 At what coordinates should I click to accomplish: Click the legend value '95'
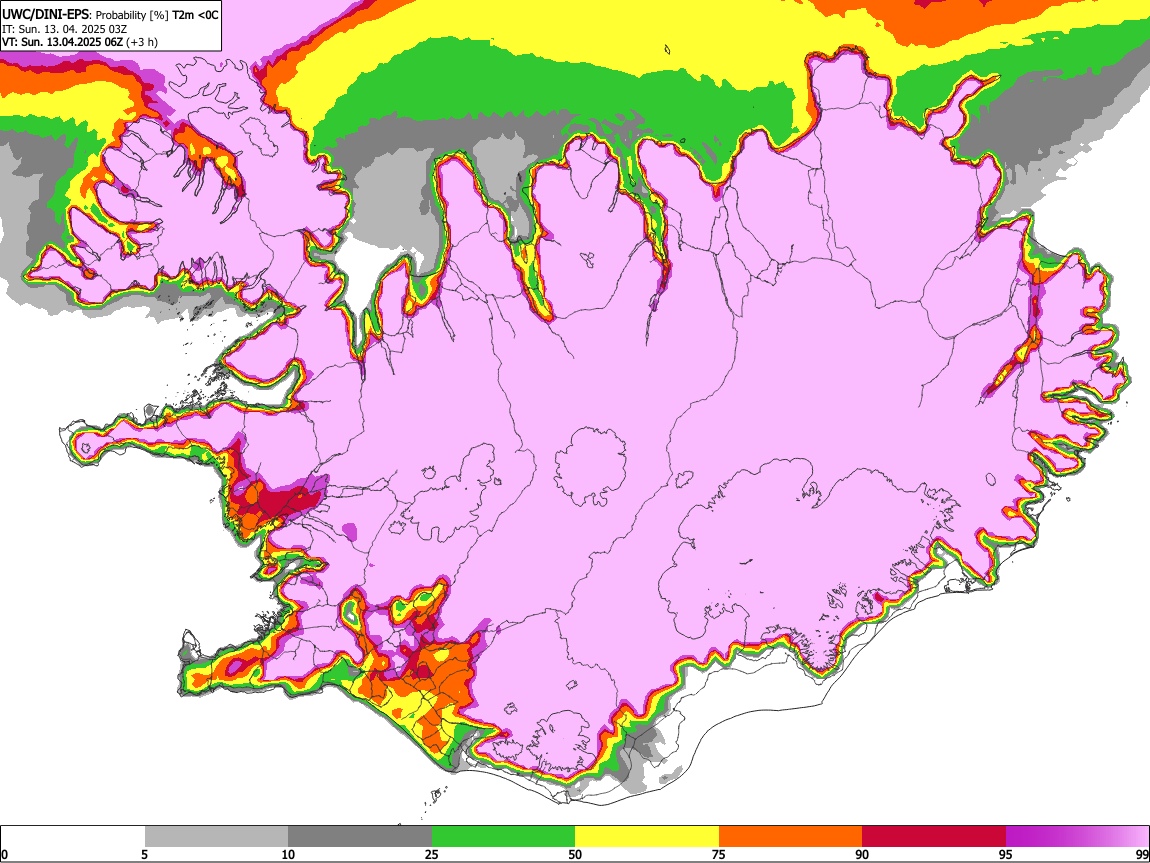point(1006,855)
